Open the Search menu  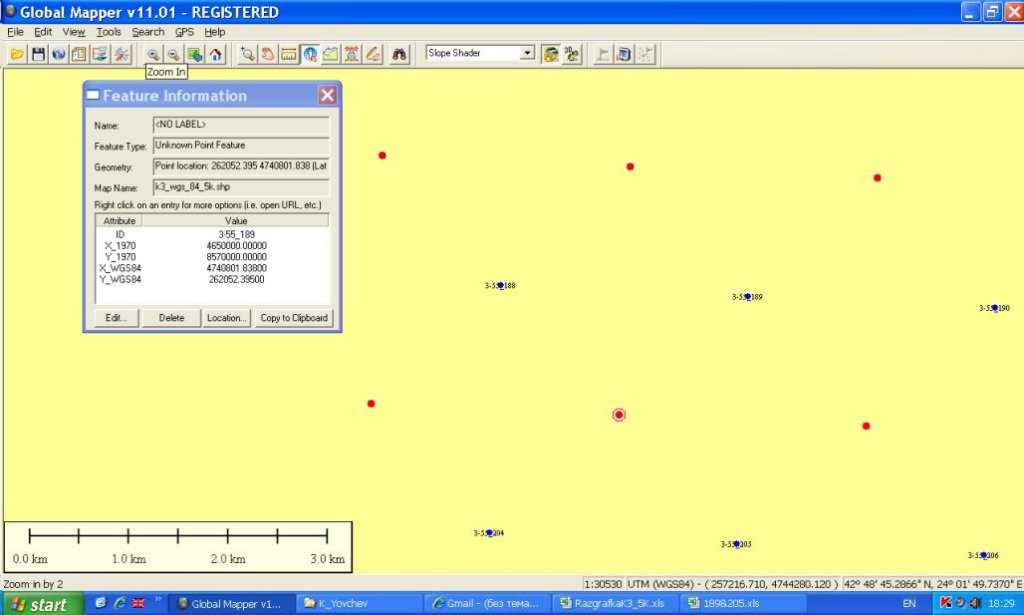point(148,32)
